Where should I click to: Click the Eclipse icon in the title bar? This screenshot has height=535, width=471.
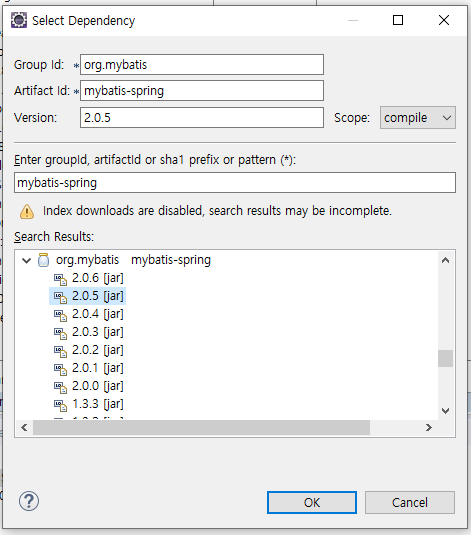(x=19, y=20)
